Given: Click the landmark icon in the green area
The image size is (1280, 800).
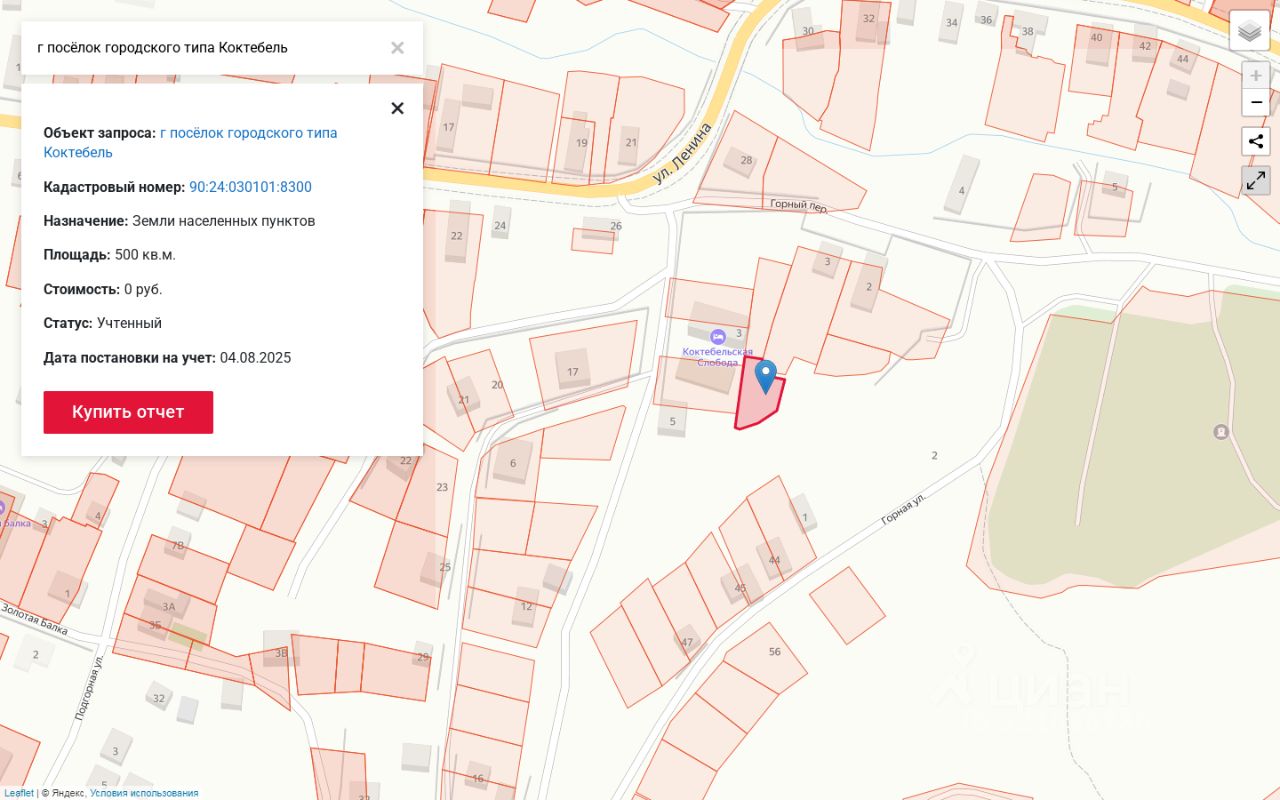Looking at the screenshot, I should click(1220, 432).
